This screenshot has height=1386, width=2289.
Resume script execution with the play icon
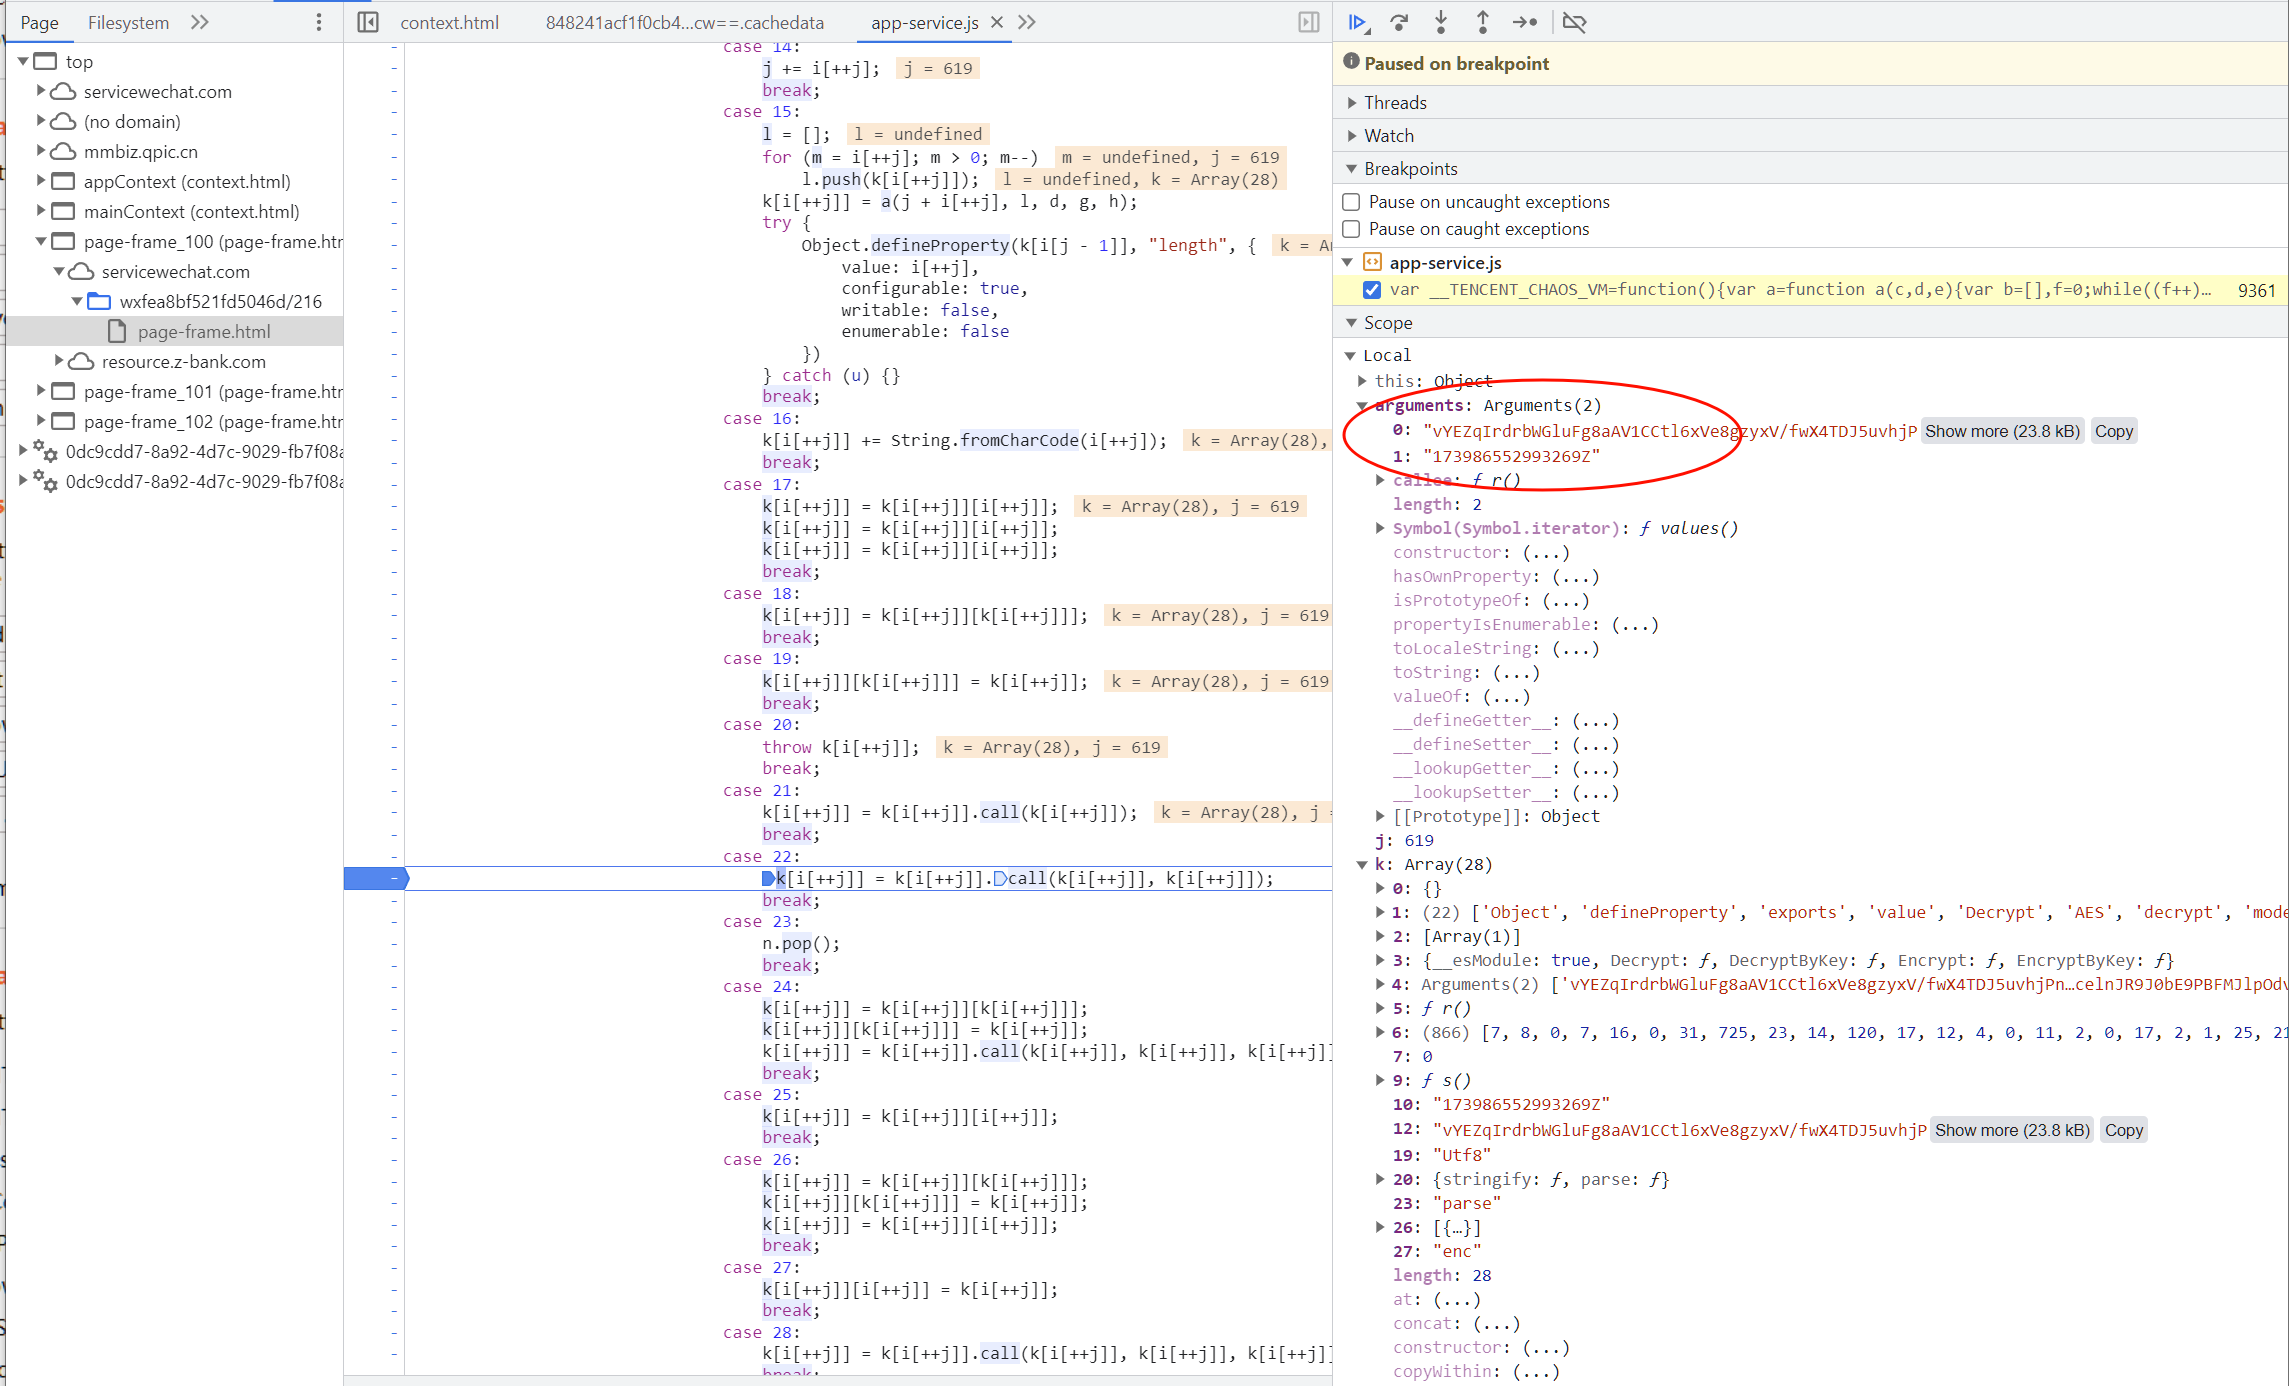[x=1358, y=22]
